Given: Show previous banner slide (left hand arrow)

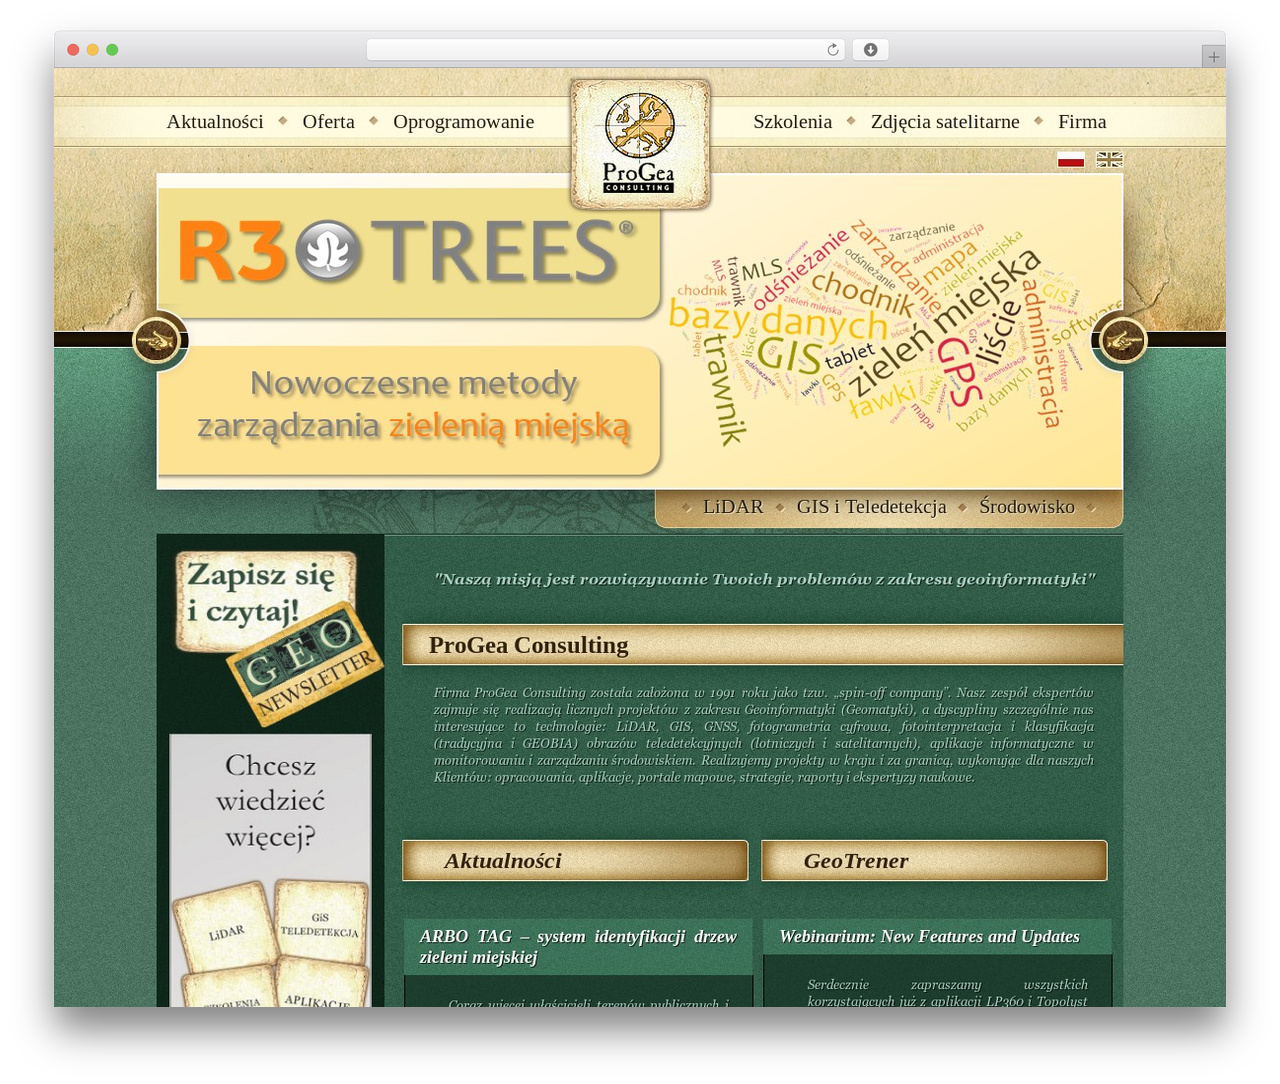Looking at the screenshot, I should 158,341.
